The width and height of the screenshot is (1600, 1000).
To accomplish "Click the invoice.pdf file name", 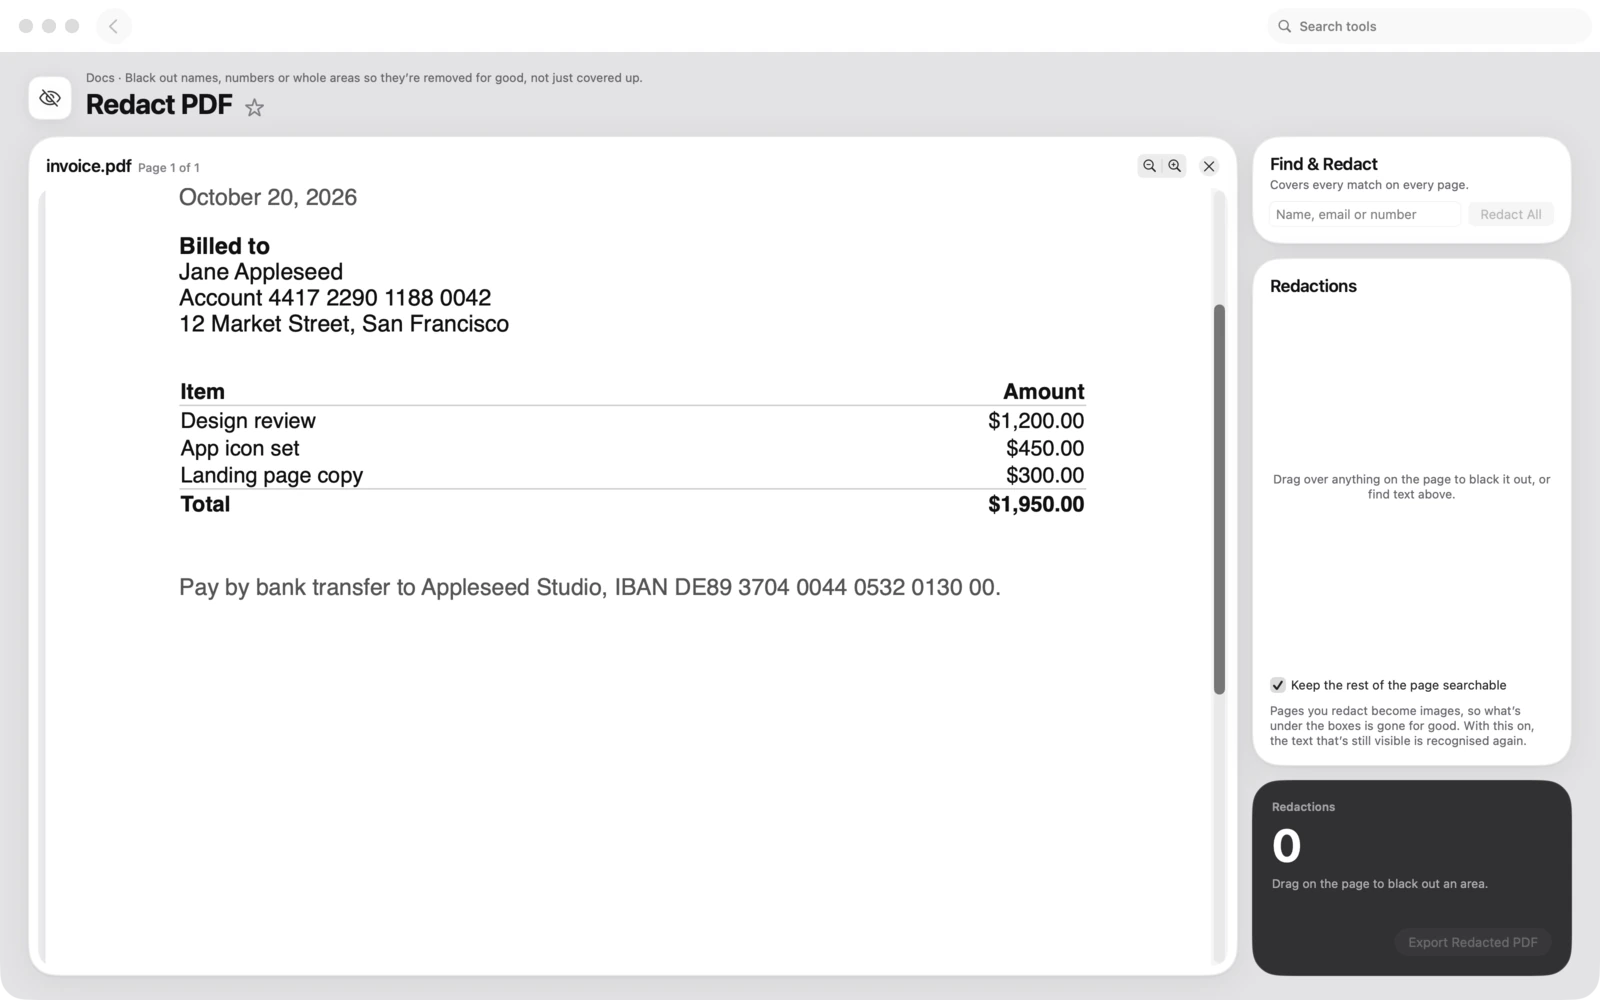I will point(88,166).
